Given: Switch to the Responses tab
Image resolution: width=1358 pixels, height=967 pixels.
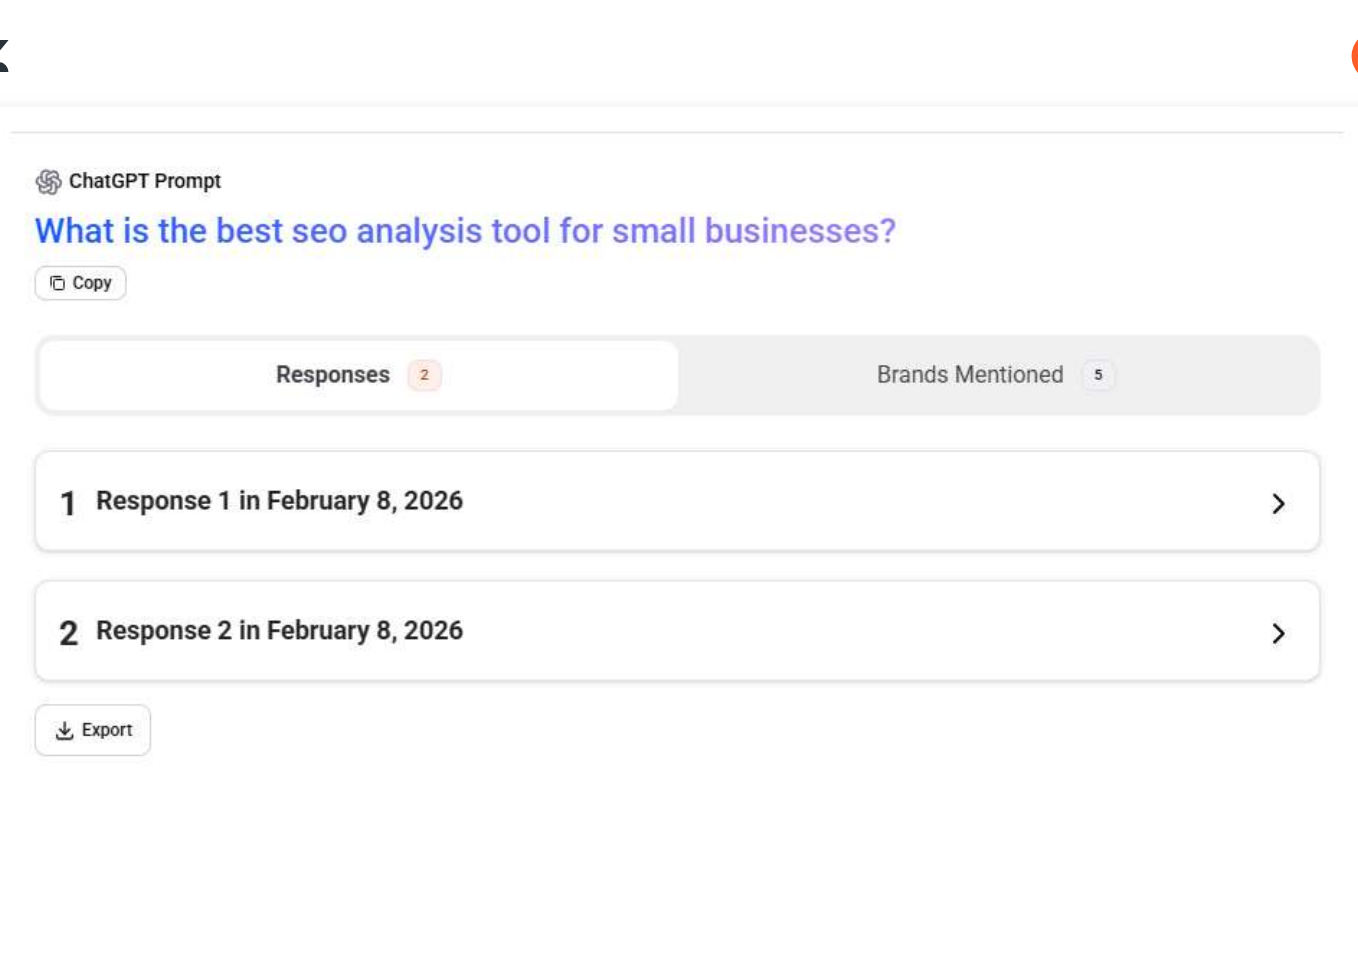Looking at the screenshot, I should pos(358,375).
